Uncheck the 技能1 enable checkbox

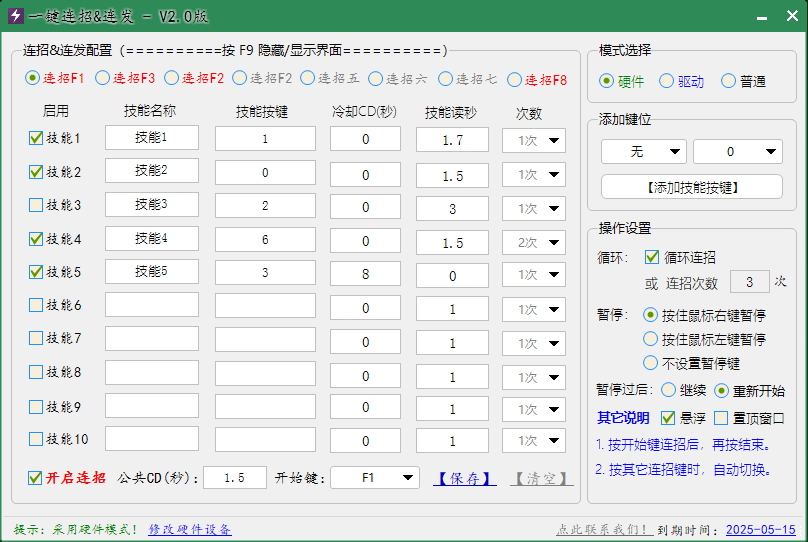click(x=36, y=138)
